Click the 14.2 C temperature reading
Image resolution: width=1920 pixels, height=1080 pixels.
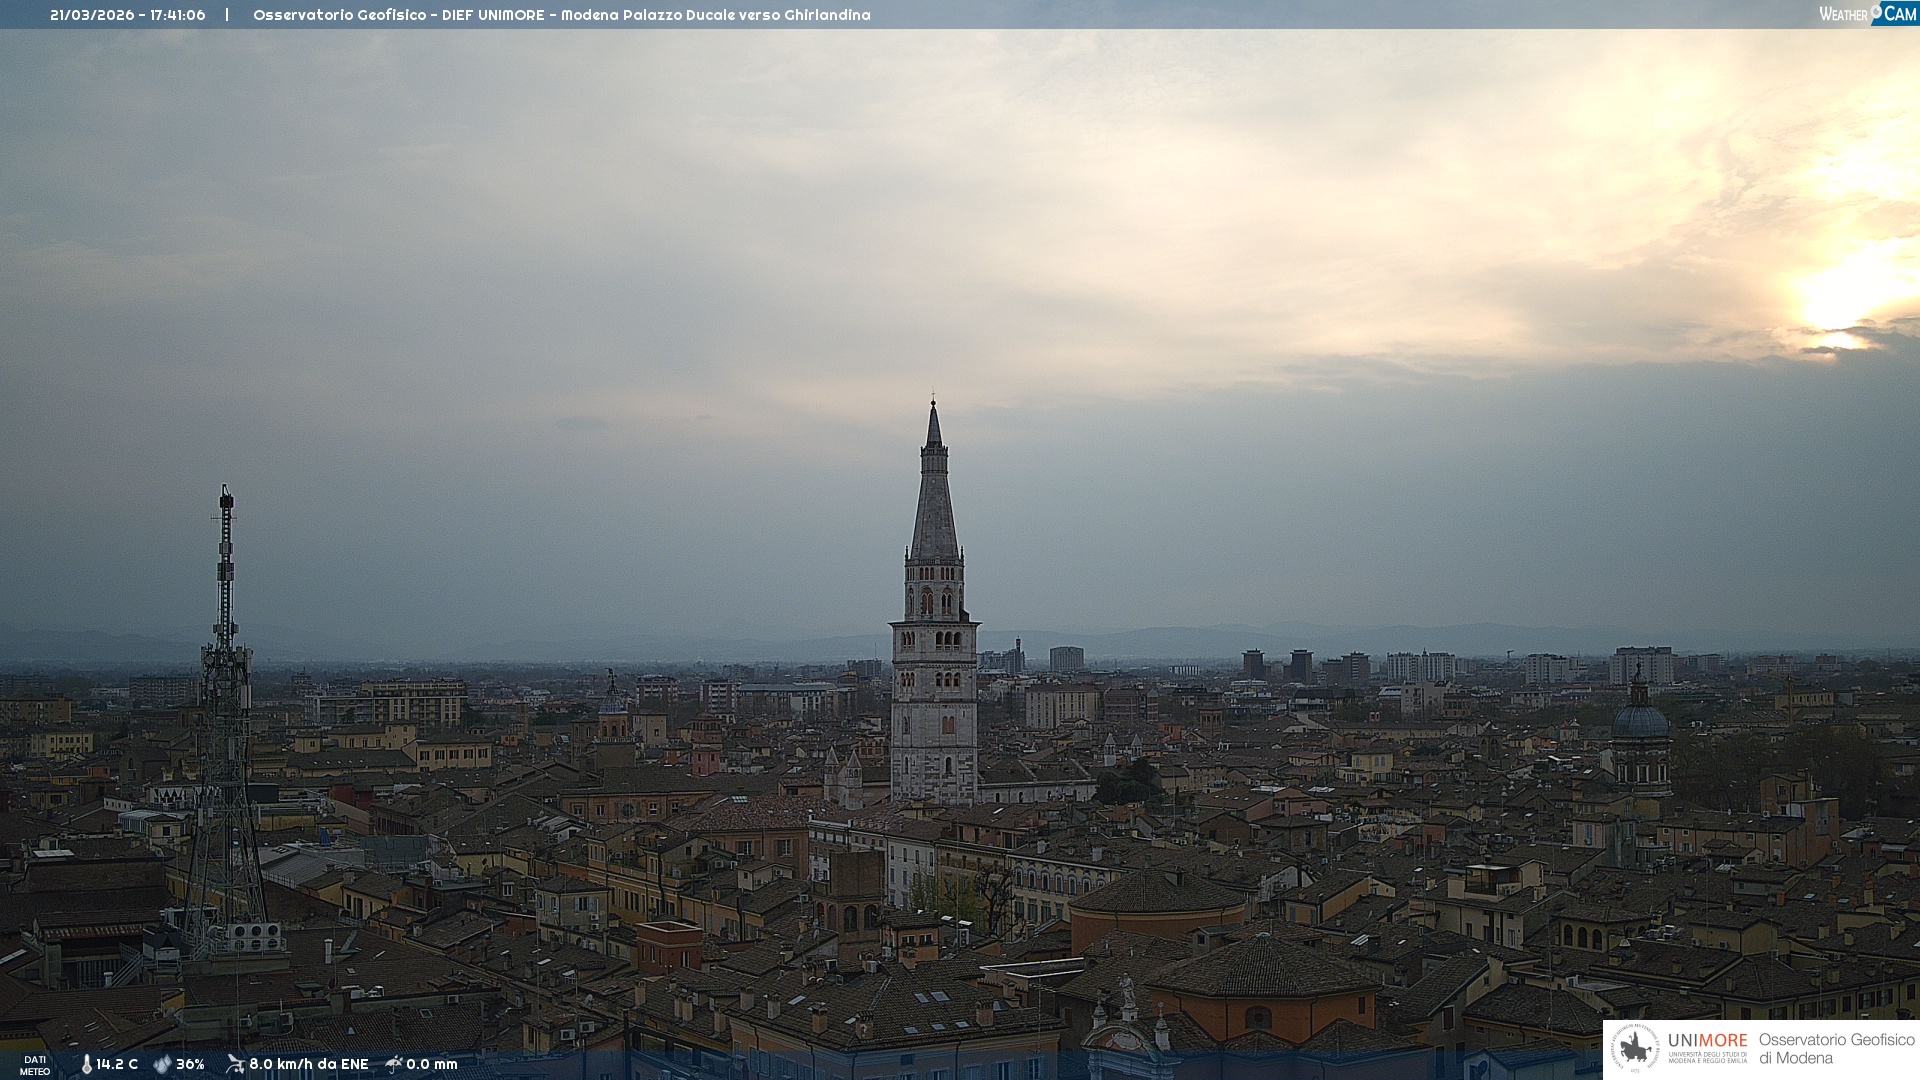tap(117, 1065)
